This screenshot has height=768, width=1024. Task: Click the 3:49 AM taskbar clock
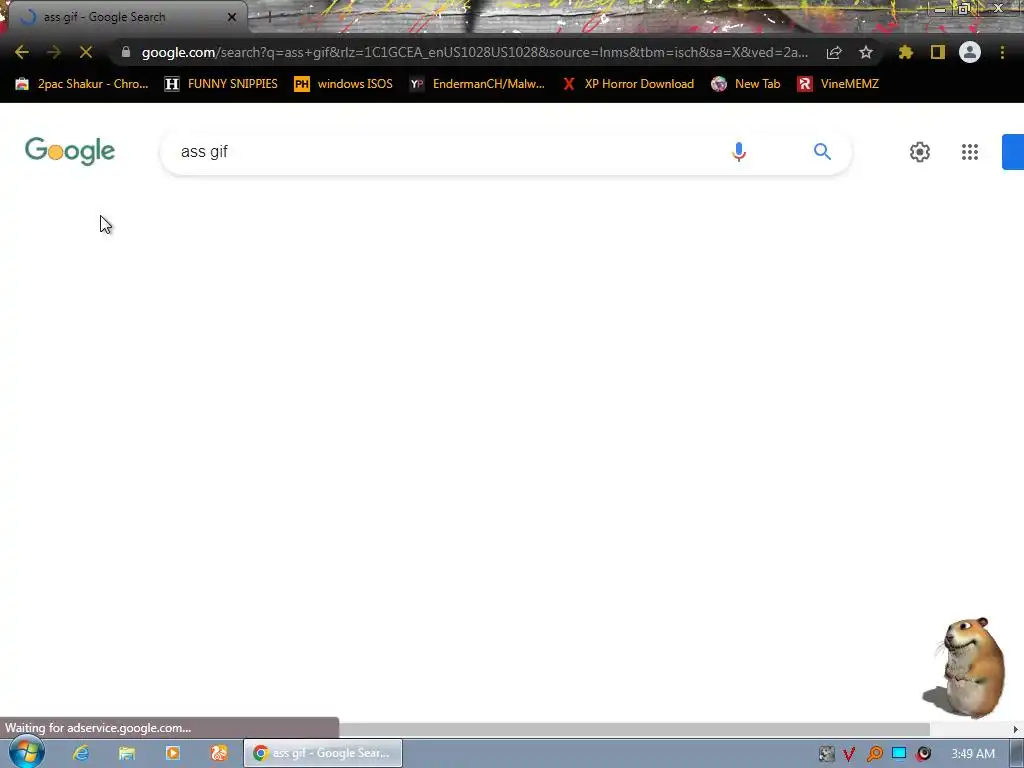(973, 754)
